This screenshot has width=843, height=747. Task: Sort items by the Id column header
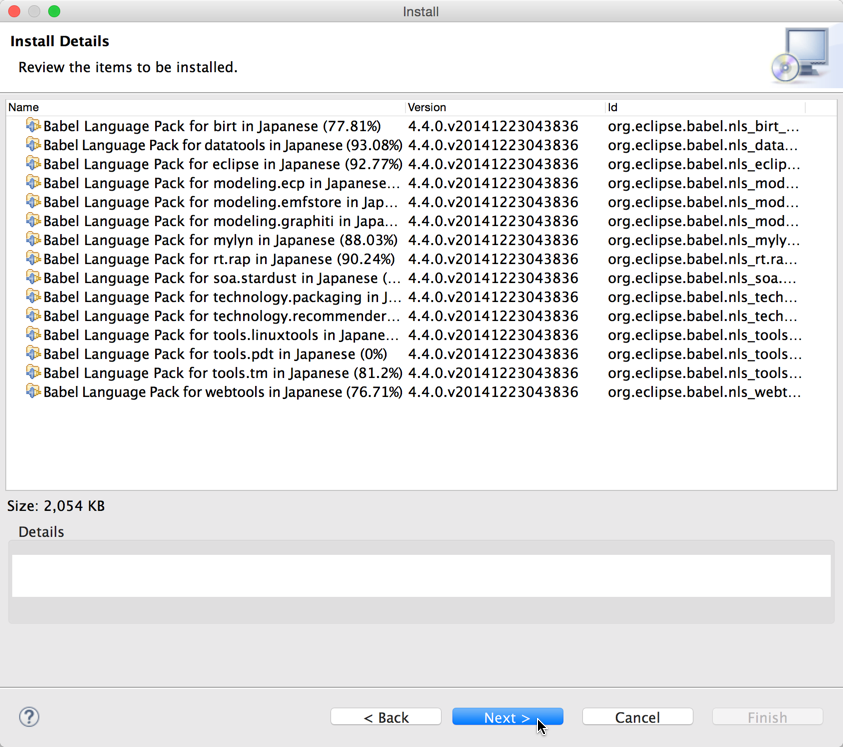705,107
